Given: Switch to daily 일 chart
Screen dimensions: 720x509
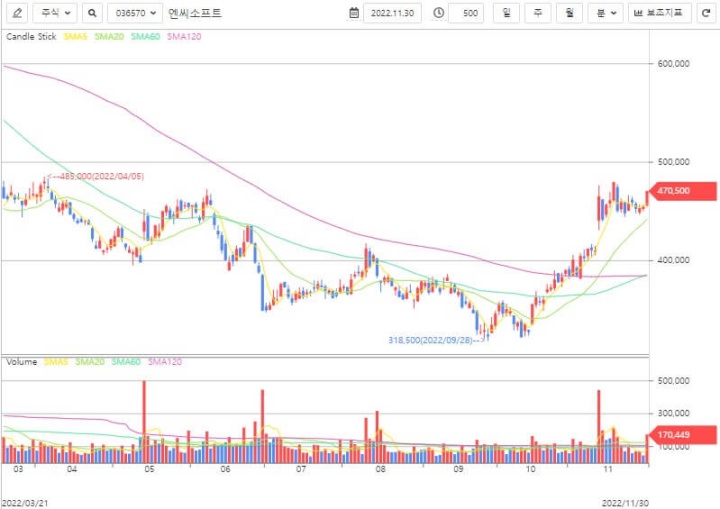Looking at the screenshot, I should (x=506, y=13).
